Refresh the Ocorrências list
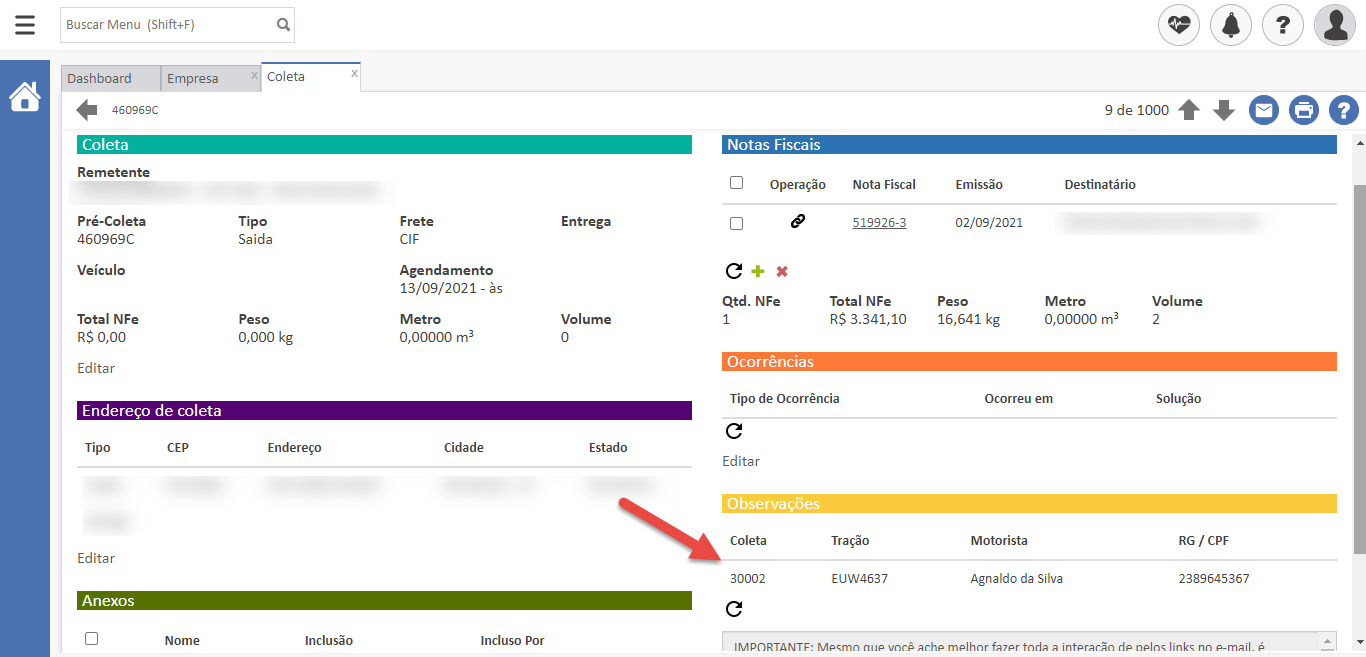 pos(734,431)
